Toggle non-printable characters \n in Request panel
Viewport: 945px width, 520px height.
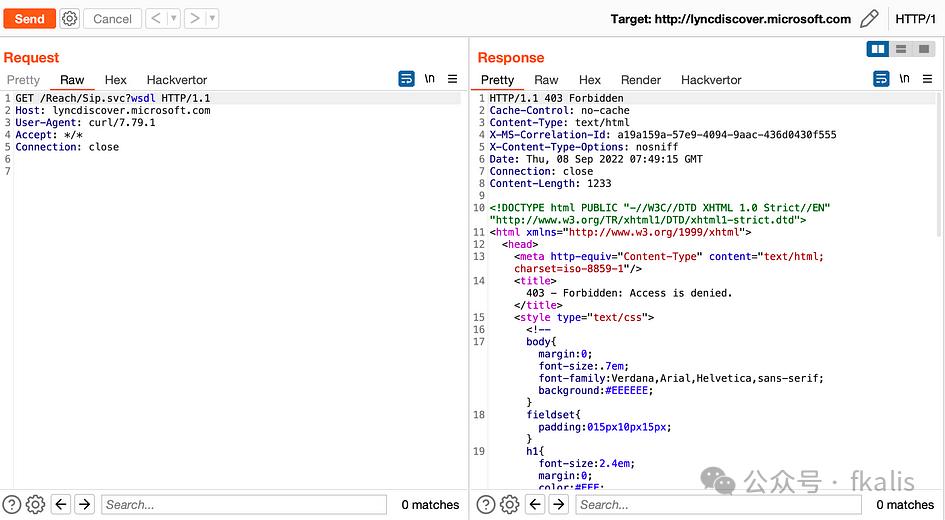(429, 78)
